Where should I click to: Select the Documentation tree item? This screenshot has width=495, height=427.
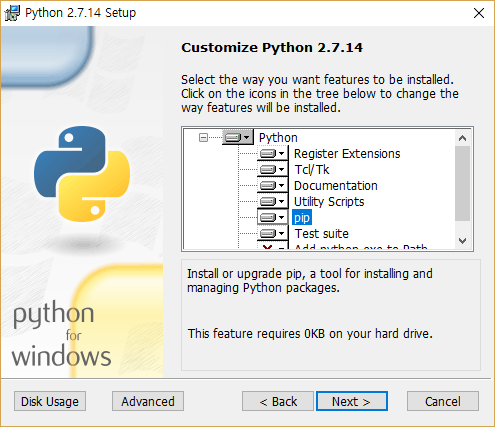point(336,185)
